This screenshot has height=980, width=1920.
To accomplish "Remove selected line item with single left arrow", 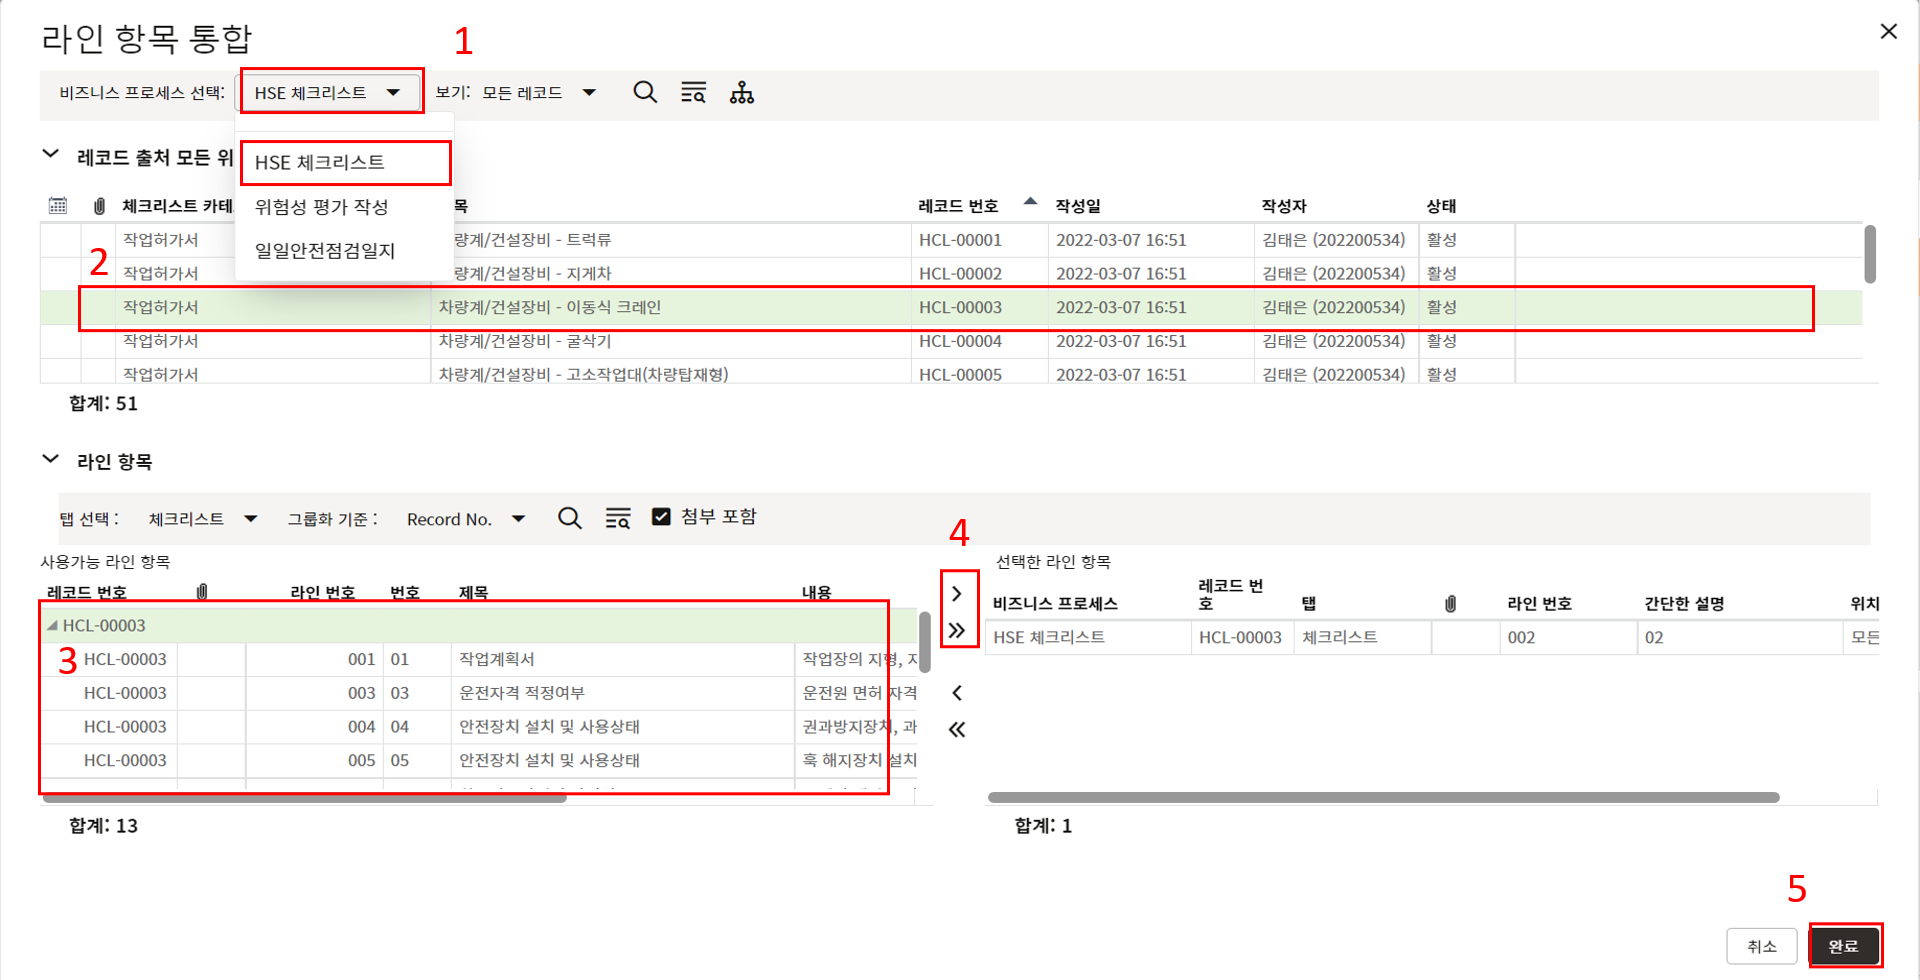I will [957, 693].
